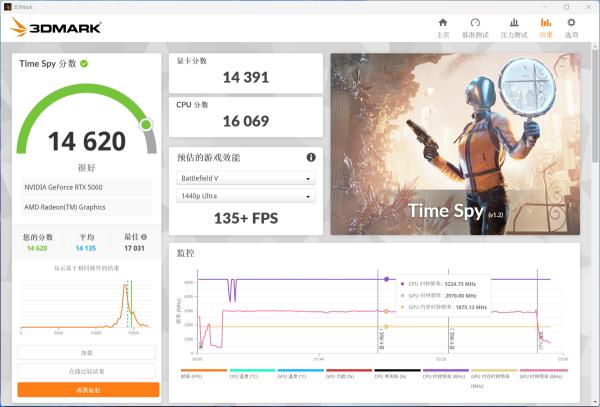Viewport: 600px width, 407px height.
Task: Click the green gauge knob on score arc
Action: 146,124
